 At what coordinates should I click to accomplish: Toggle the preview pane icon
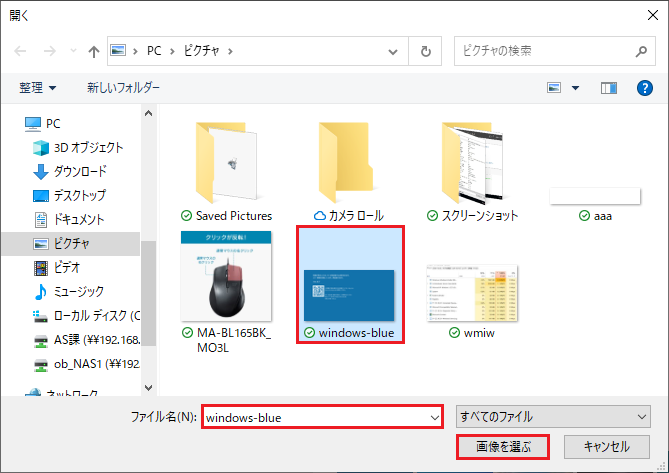coord(608,89)
